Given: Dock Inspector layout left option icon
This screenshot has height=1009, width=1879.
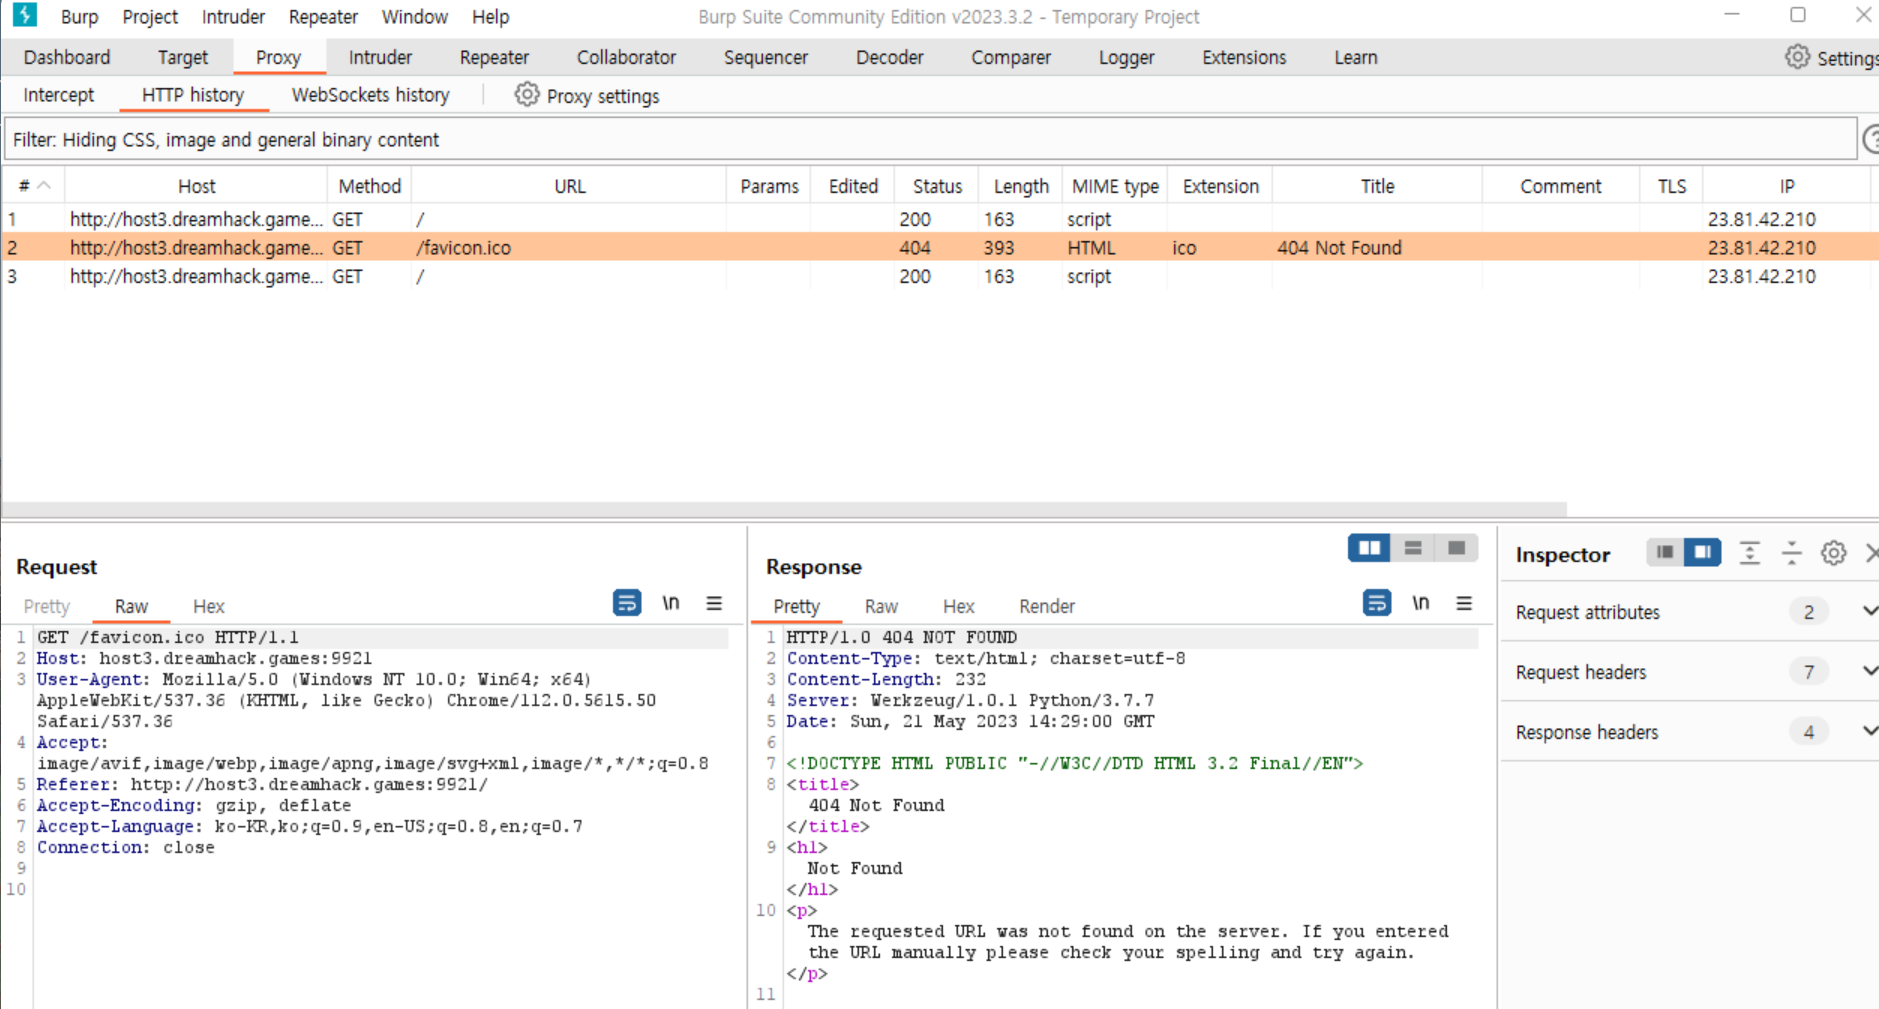Looking at the screenshot, I should click(1665, 552).
